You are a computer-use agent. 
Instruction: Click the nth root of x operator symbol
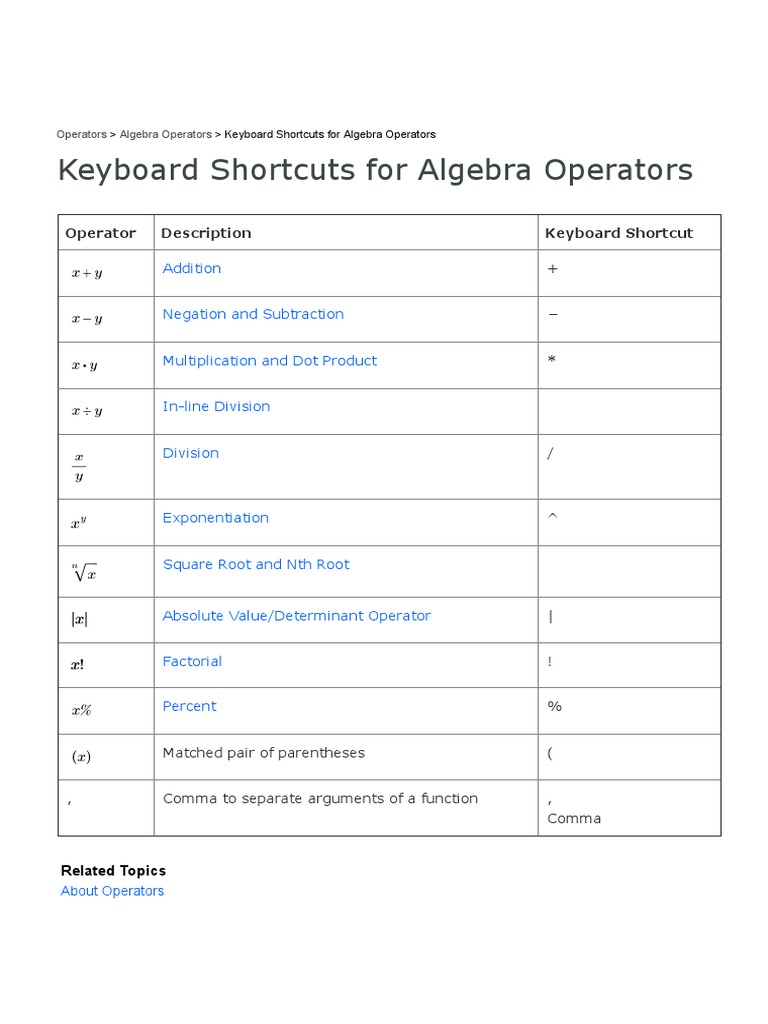85,572
